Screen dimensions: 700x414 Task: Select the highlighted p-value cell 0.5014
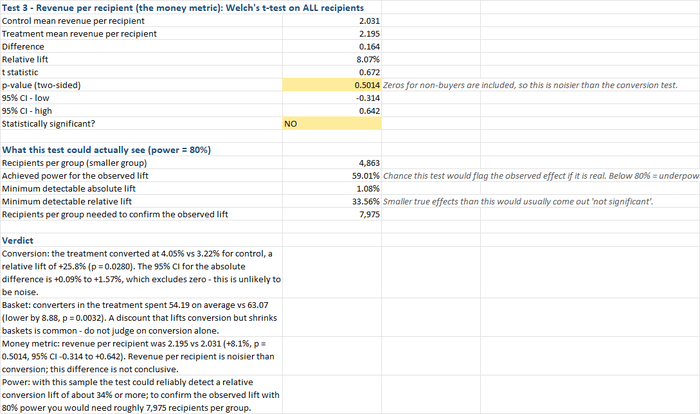[332, 85]
